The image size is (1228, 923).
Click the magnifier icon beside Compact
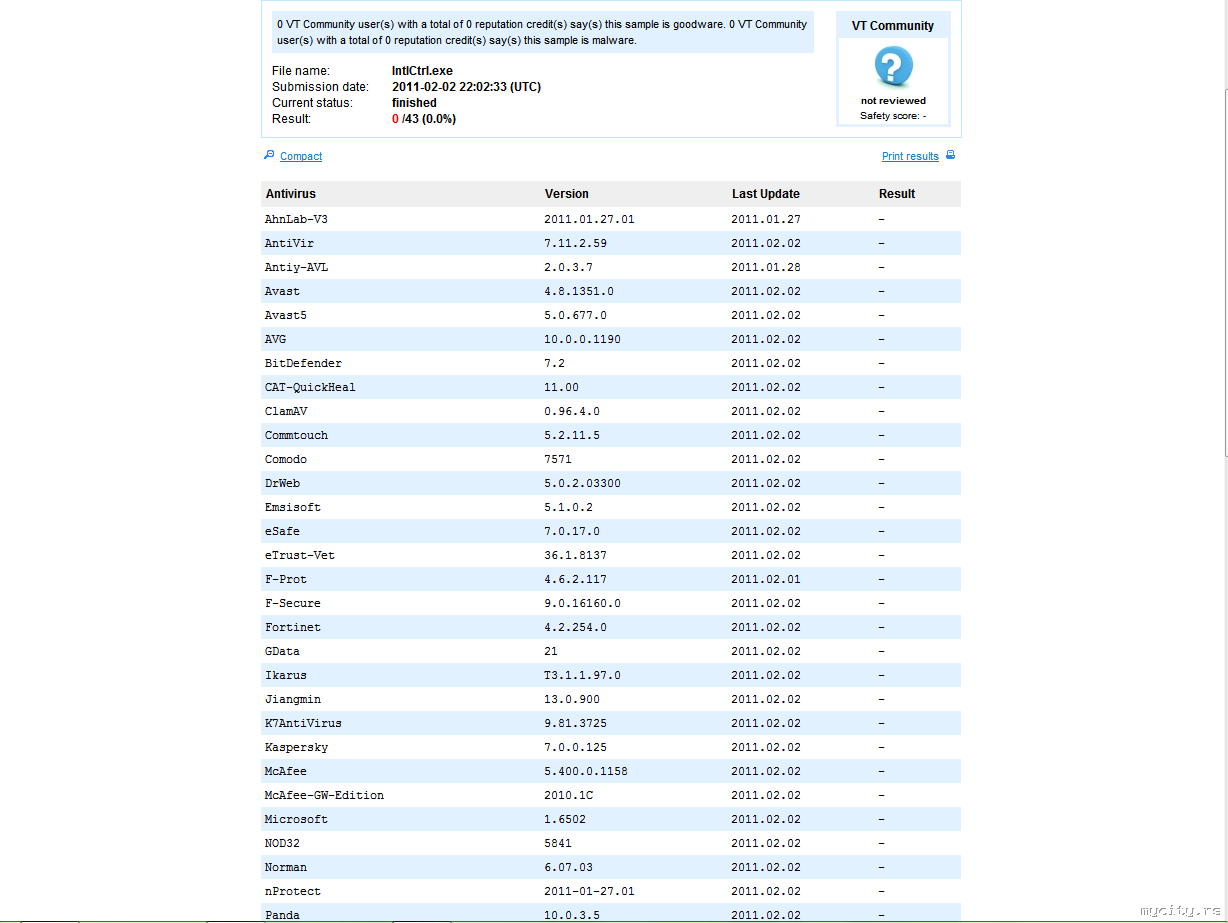[269, 155]
